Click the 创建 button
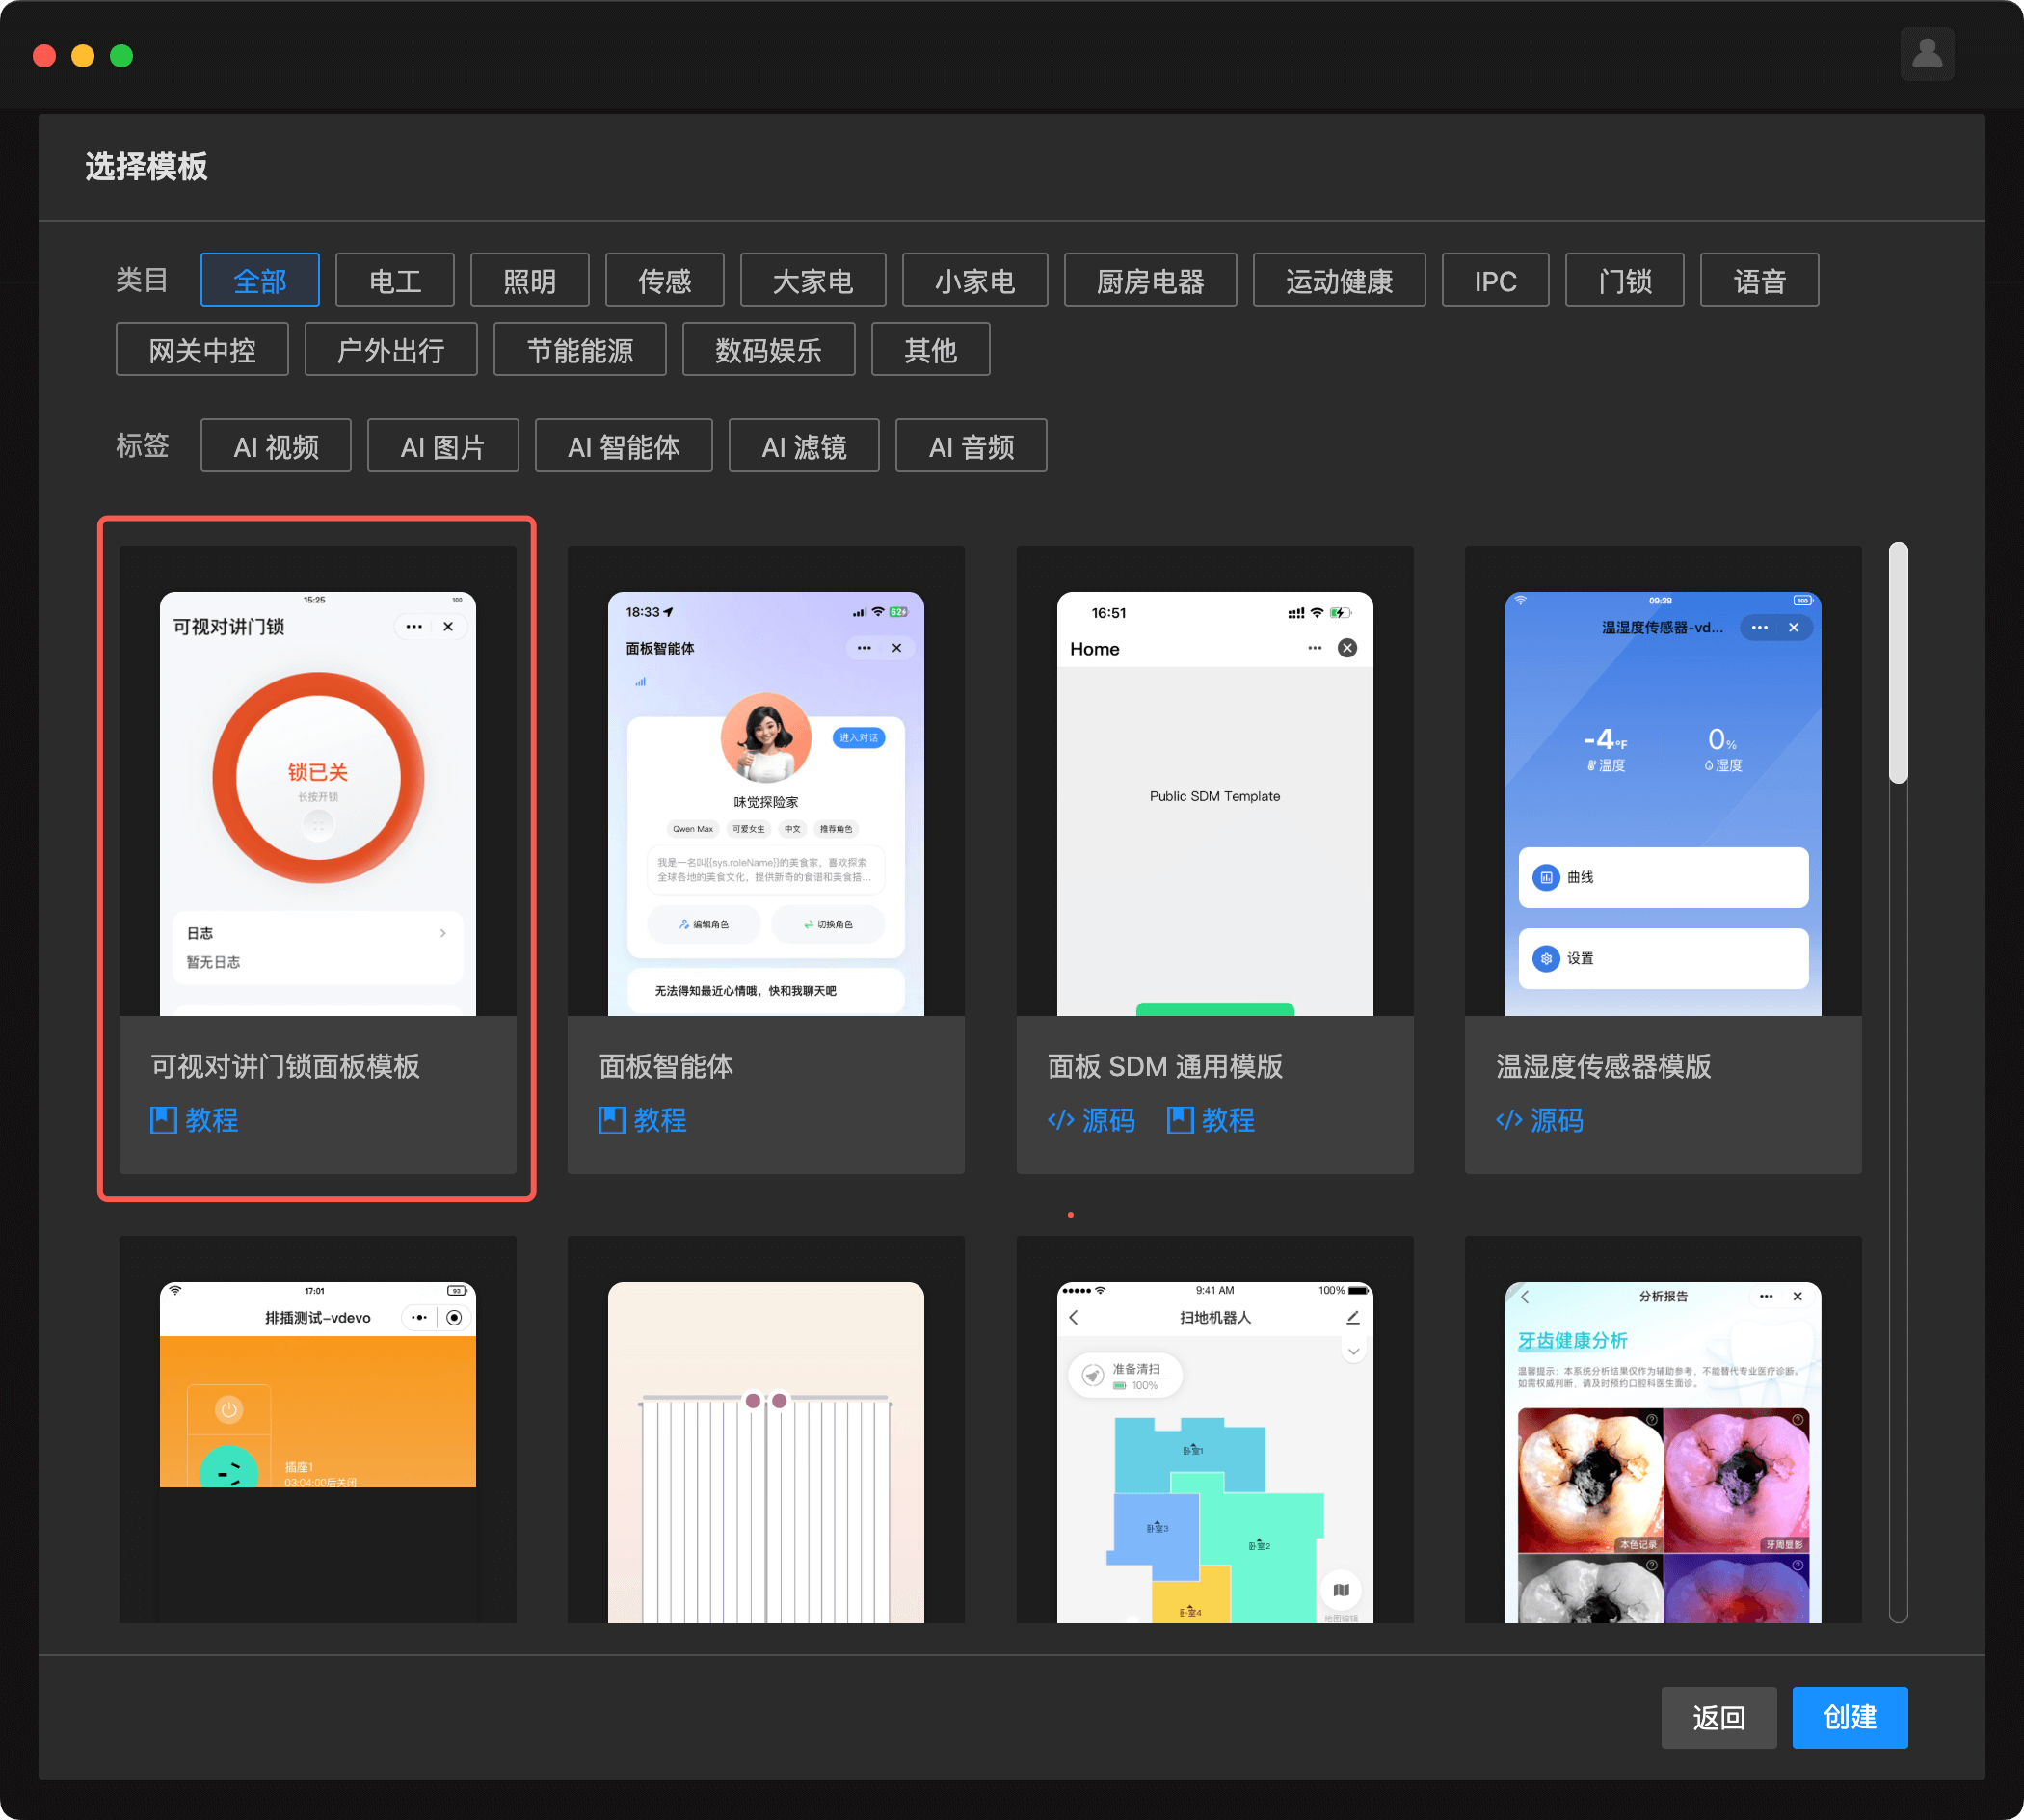The width and height of the screenshot is (2024, 1820). [x=1849, y=1718]
